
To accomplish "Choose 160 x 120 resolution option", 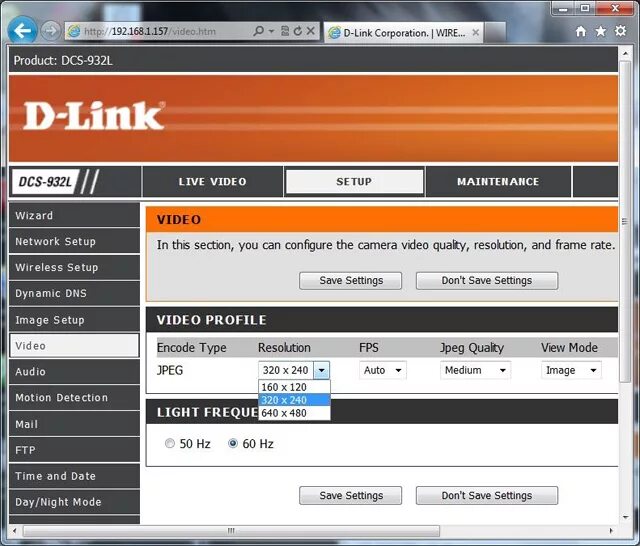I will click(294, 387).
